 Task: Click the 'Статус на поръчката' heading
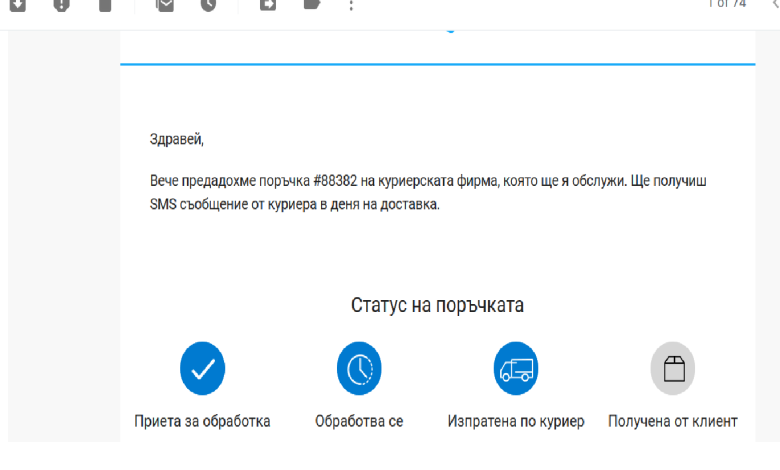tap(437, 305)
